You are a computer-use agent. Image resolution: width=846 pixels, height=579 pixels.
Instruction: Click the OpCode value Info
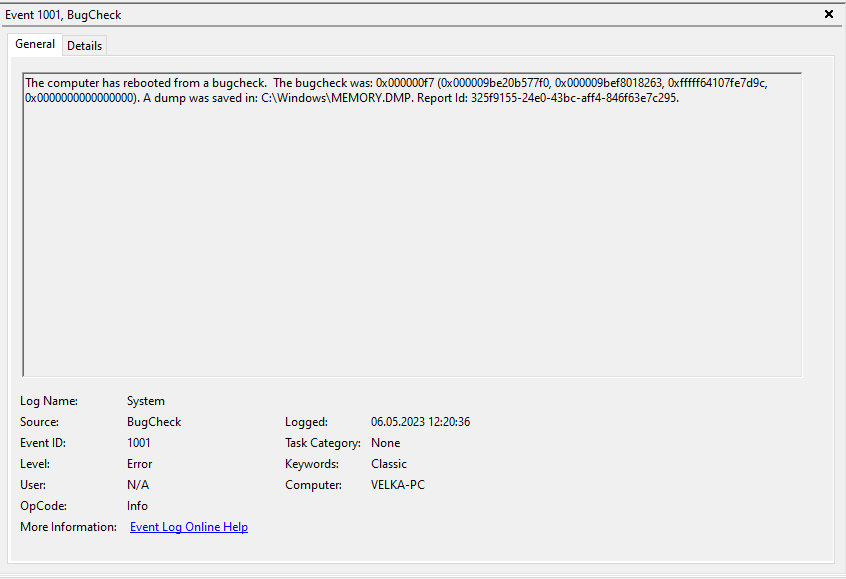pos(137,506)
